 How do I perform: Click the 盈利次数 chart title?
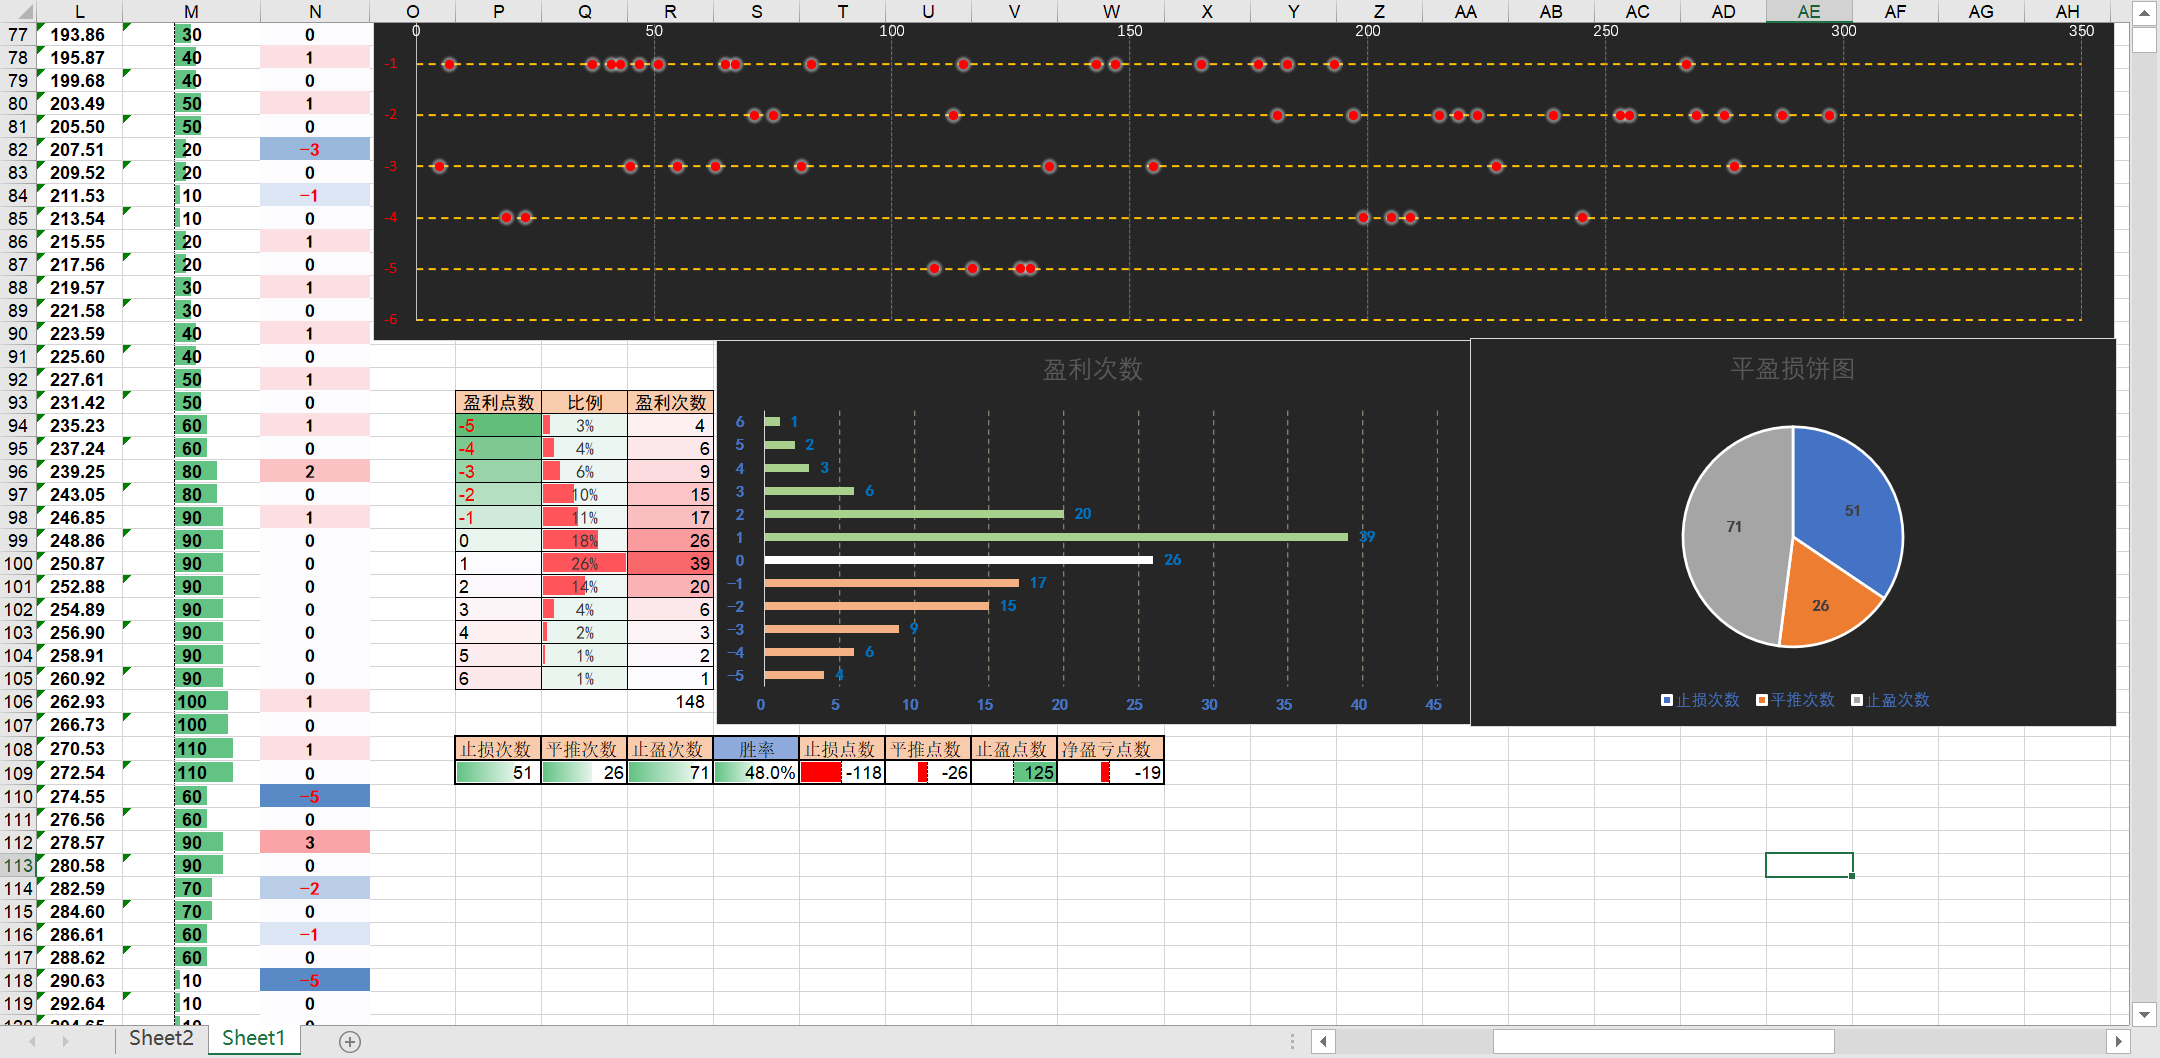(x=1092, y=369)
